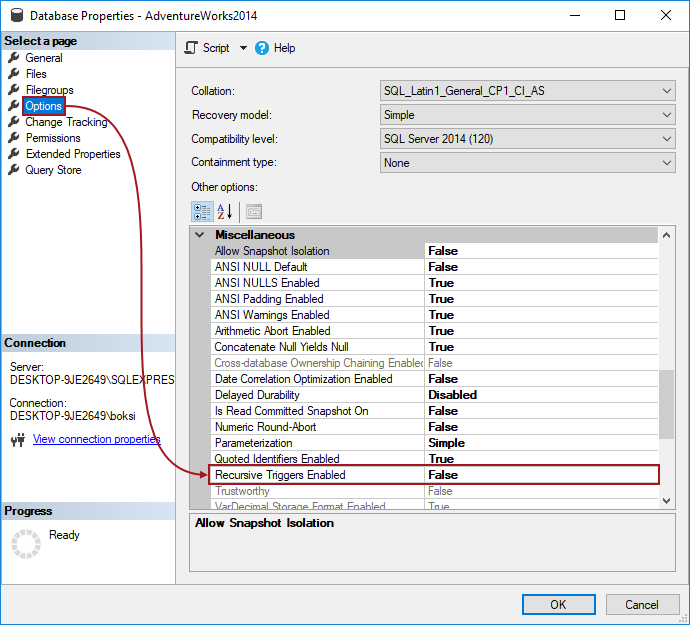Select ANSI NULLS Enabled row
Viewport: 690px width, 625px height.
[434, 283]
